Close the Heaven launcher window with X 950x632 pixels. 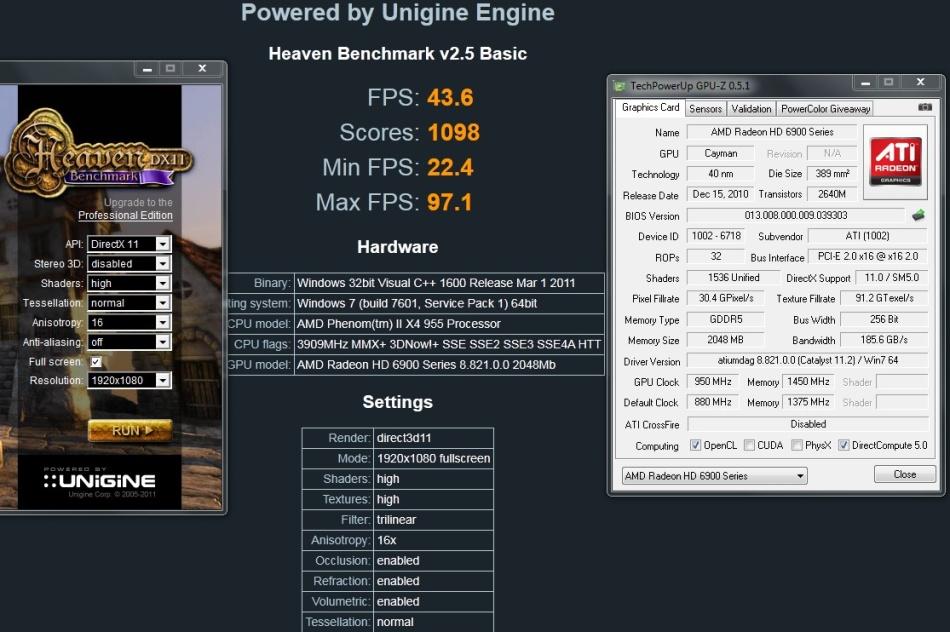202,69
